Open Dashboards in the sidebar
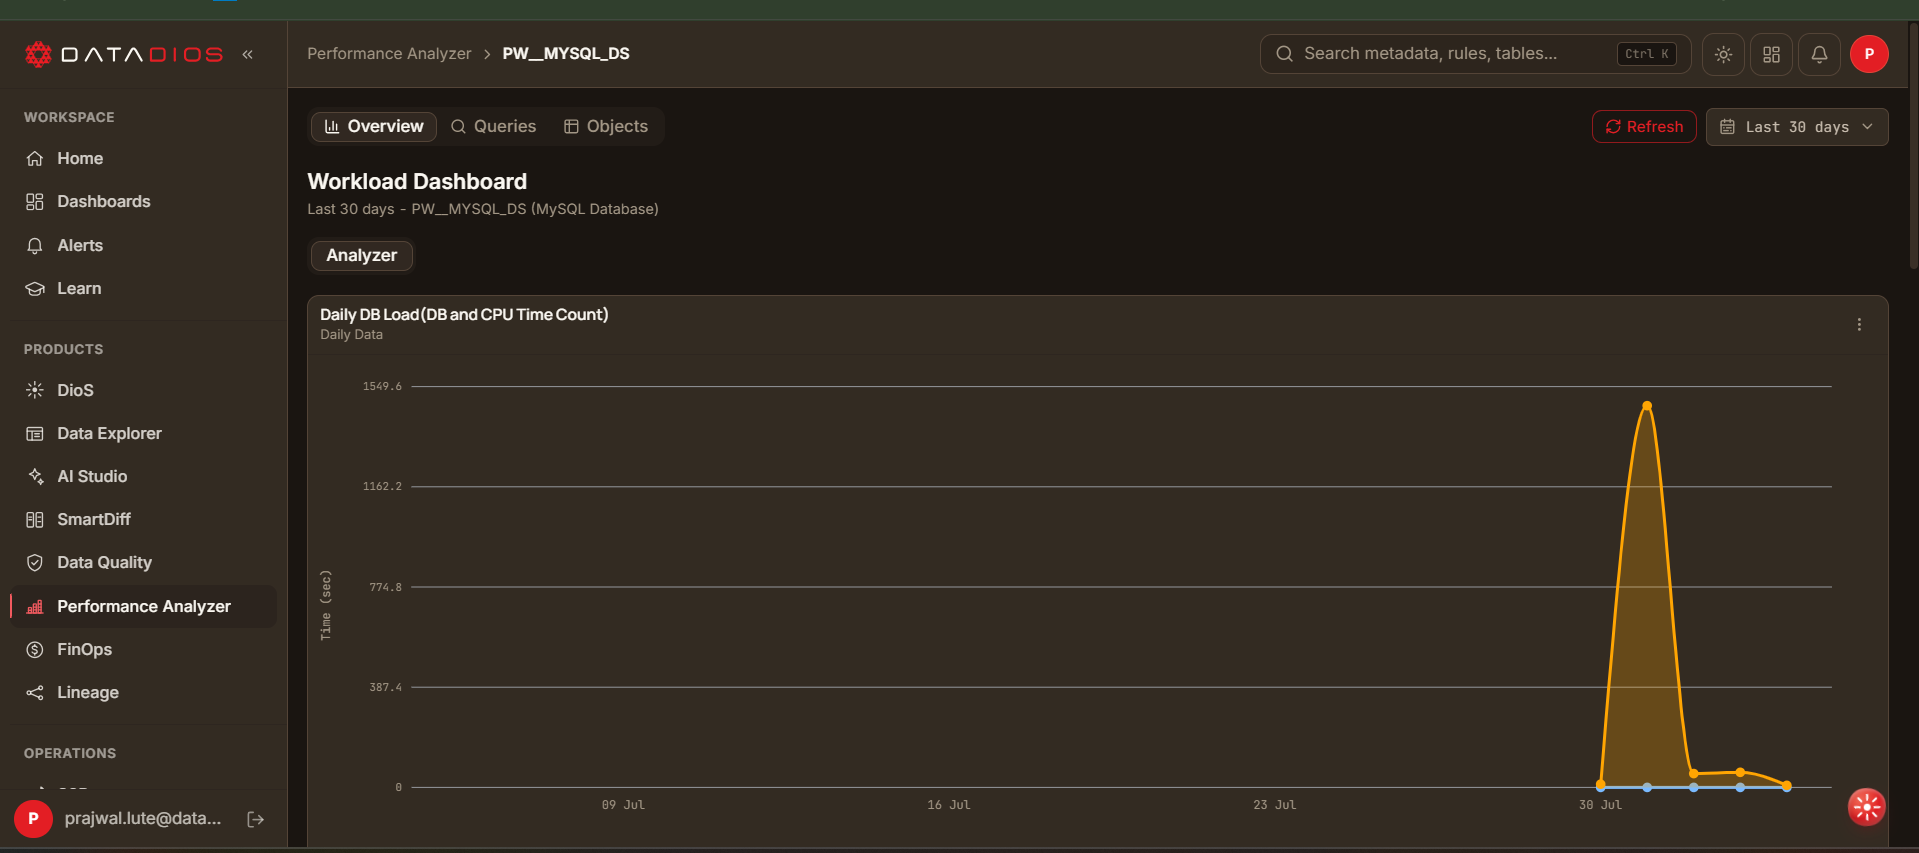 [143, 201]
